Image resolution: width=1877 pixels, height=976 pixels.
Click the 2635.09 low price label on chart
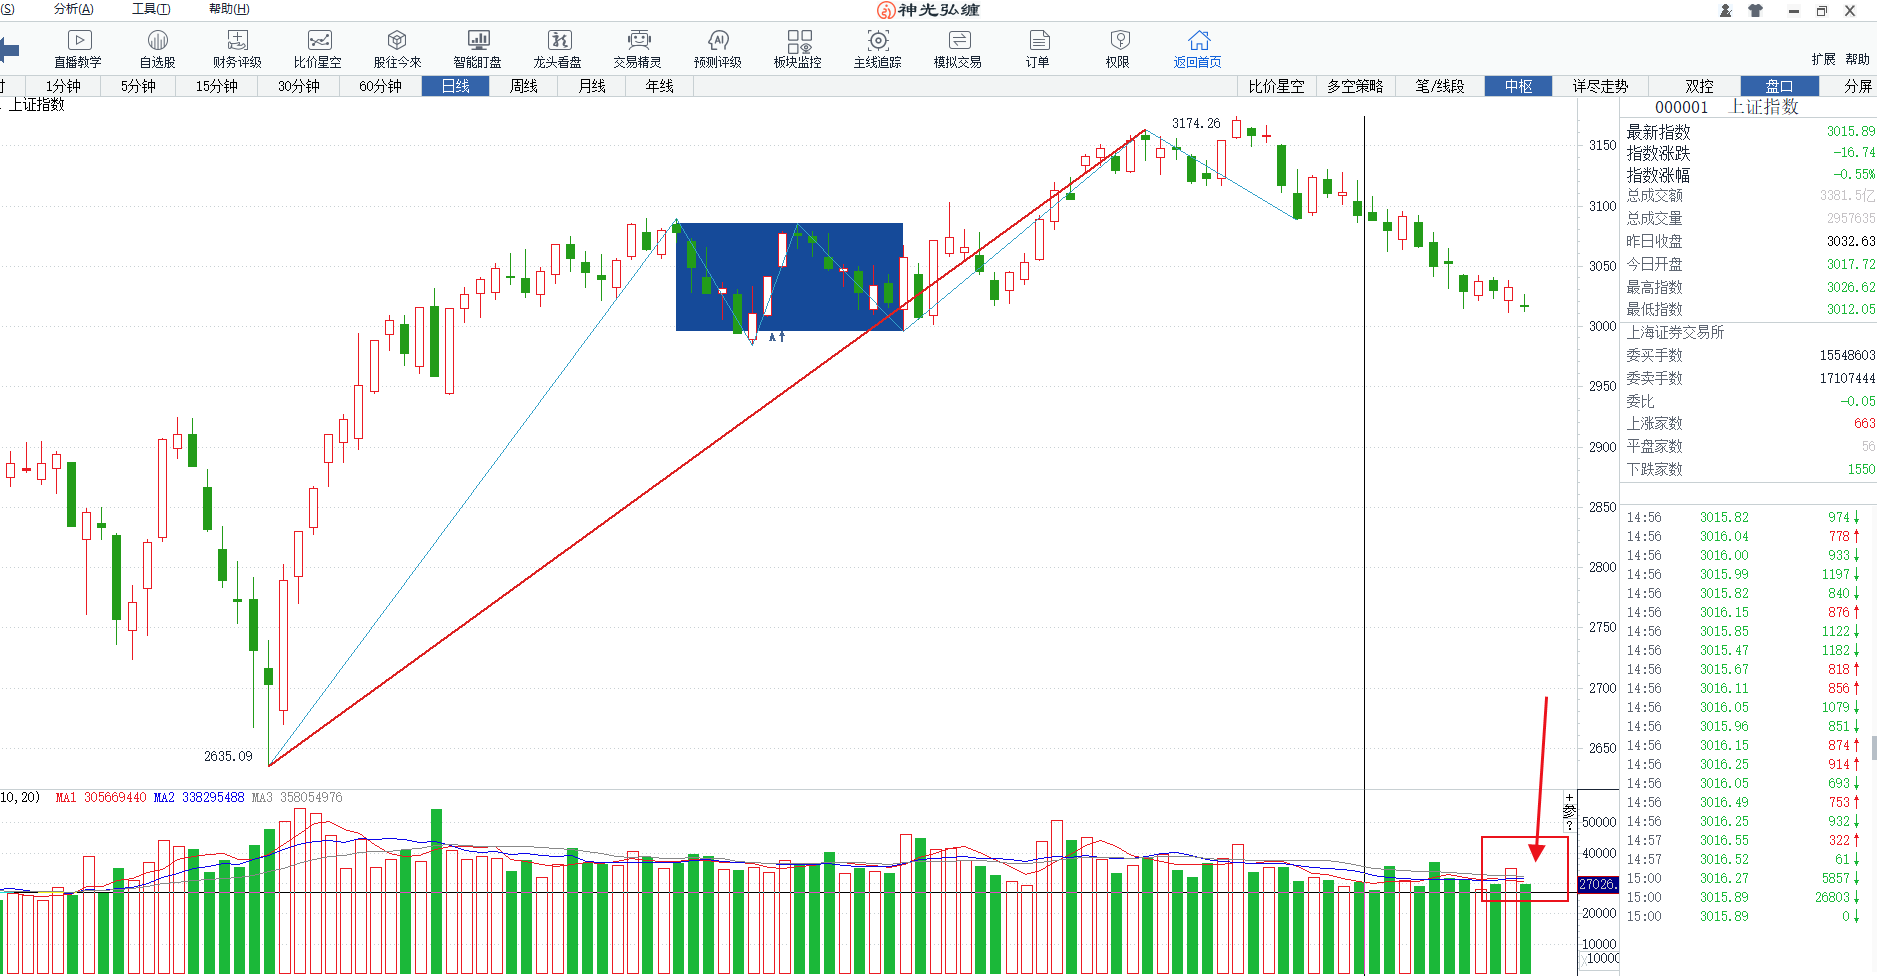pos(228,756)
